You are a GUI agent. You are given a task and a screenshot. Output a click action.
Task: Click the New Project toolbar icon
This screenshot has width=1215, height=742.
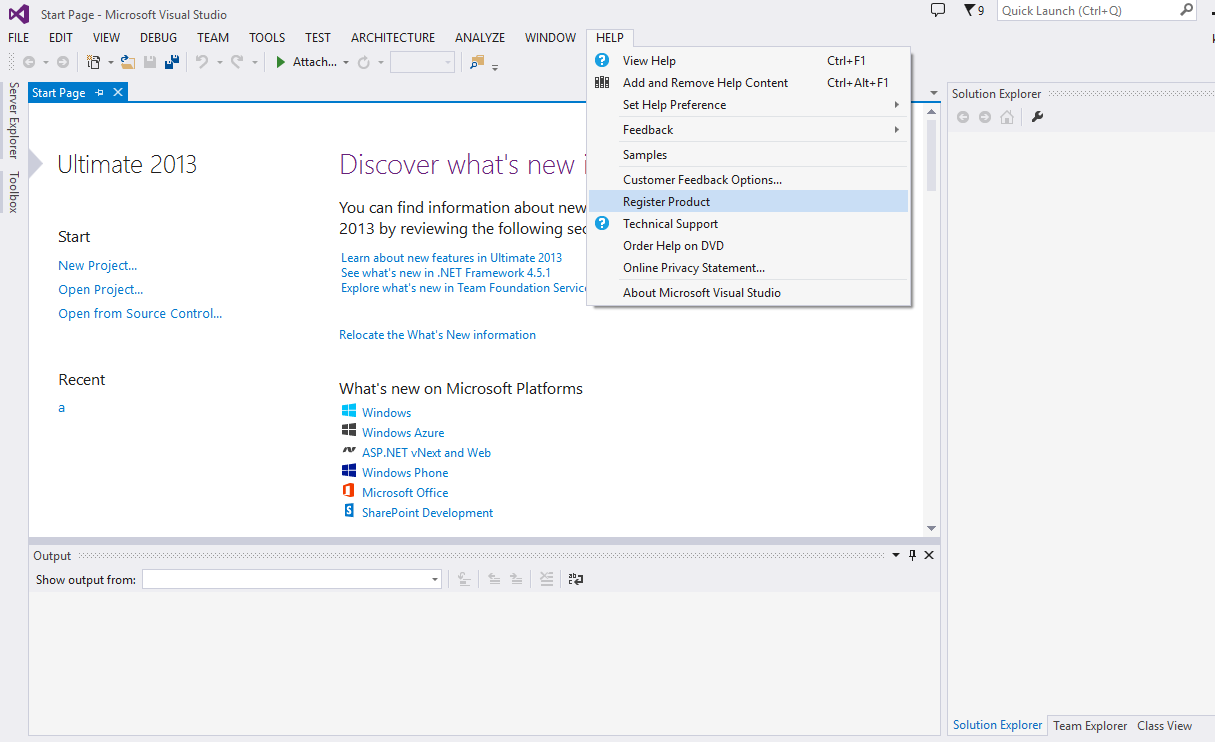(x=94, y=62)
